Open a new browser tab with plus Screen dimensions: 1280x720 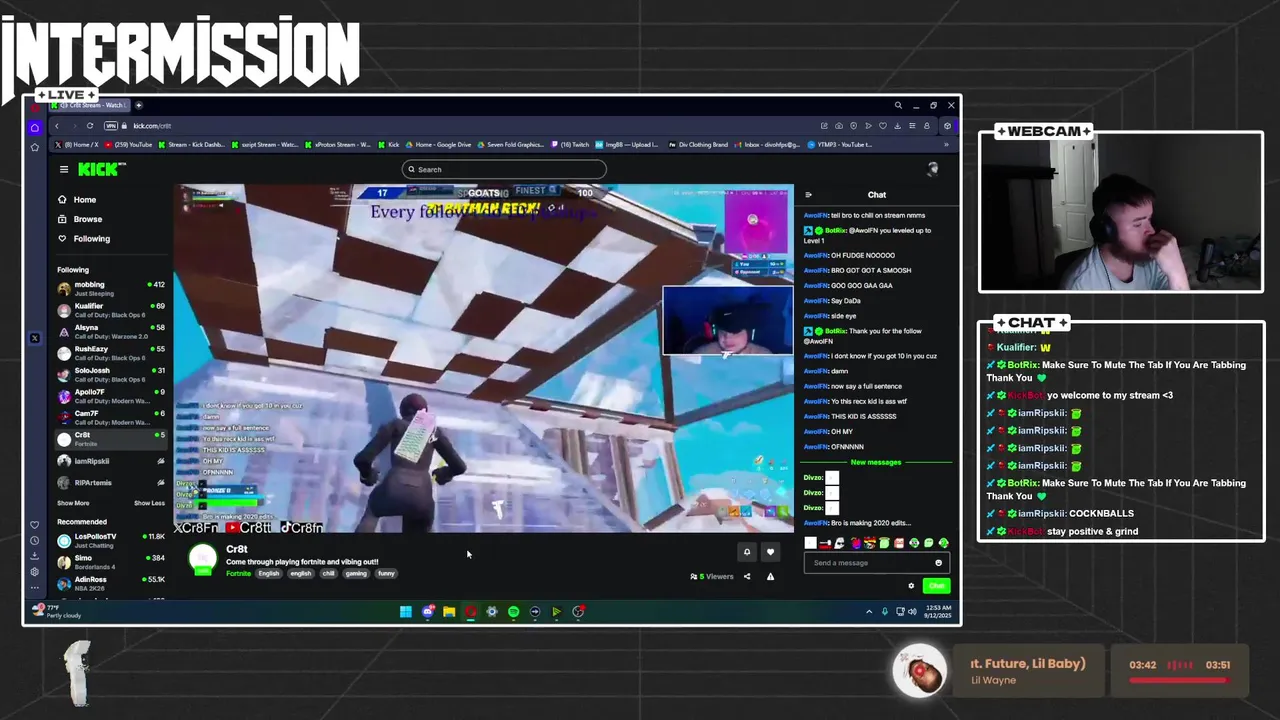[139, 105]
